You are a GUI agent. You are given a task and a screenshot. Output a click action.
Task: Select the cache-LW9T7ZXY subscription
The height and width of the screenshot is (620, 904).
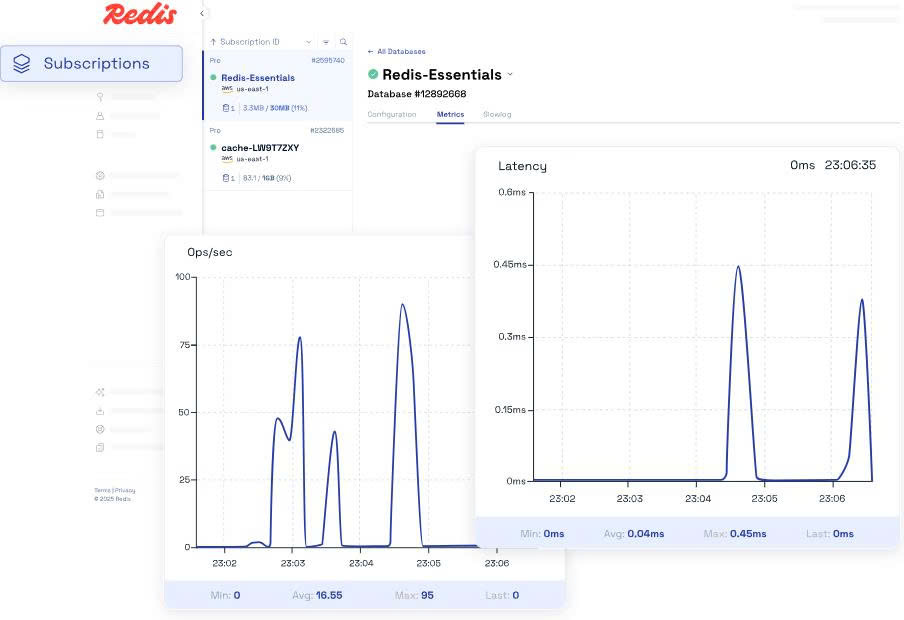[260, 147]
